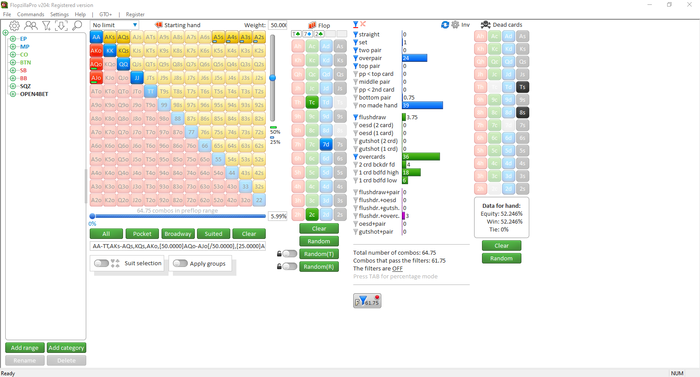Open the gear icon next to Inv
This screenshot has width=700, height=377.
[x=455, y=25]
